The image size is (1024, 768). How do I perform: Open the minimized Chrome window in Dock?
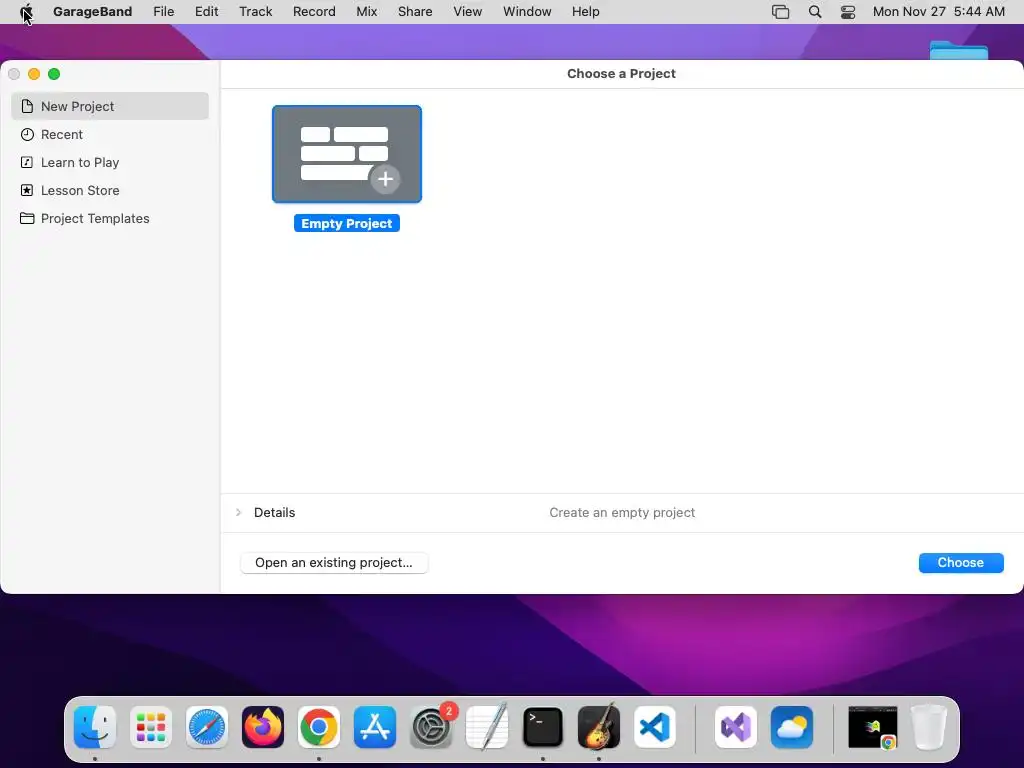click(x=872, y=727)
